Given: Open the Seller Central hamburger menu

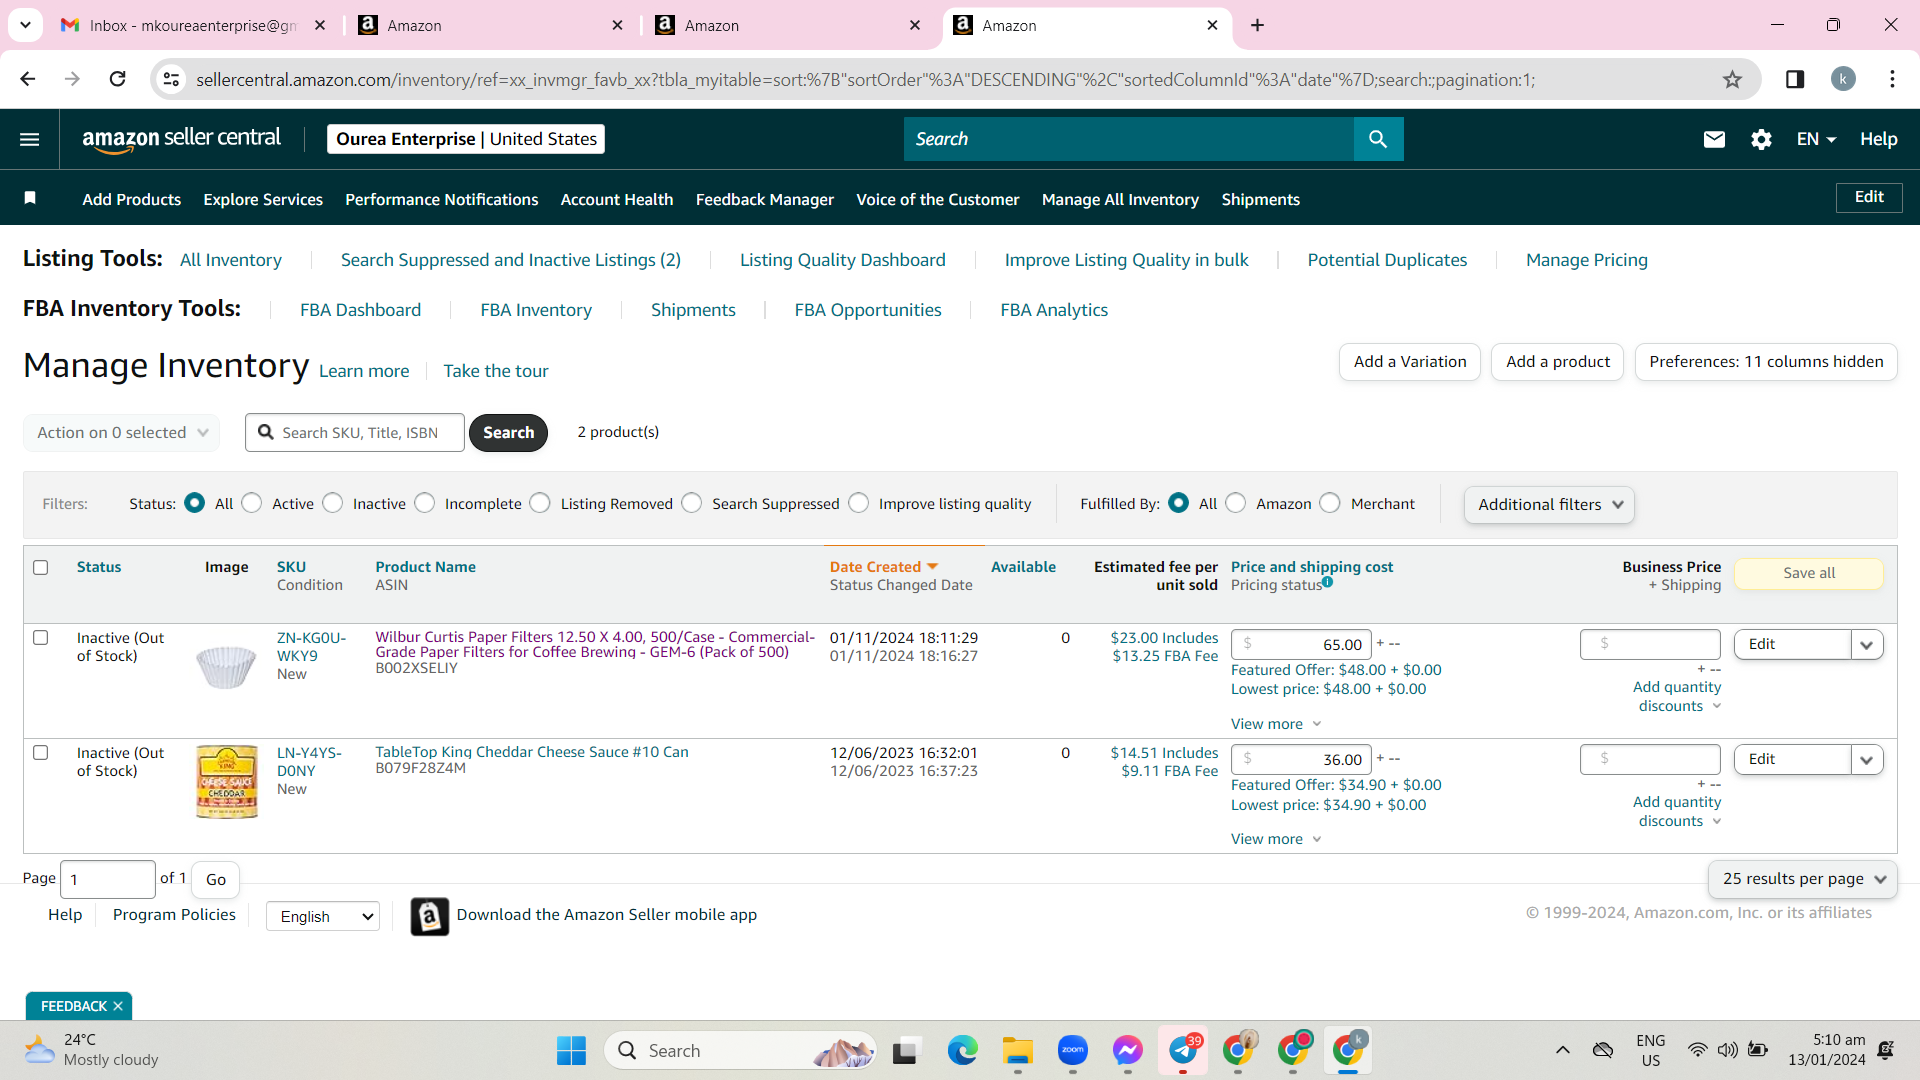Looking at the screenshot, I should click(x=30, y=139).
